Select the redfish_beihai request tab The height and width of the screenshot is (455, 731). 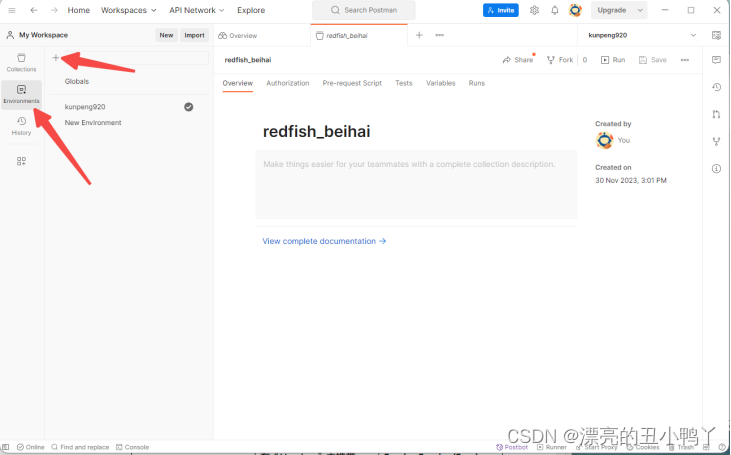coord(358,35)
